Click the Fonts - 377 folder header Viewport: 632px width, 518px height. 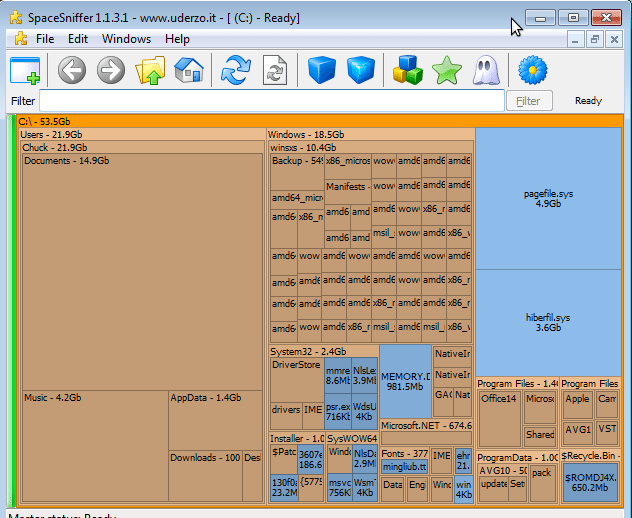(405, 454)
